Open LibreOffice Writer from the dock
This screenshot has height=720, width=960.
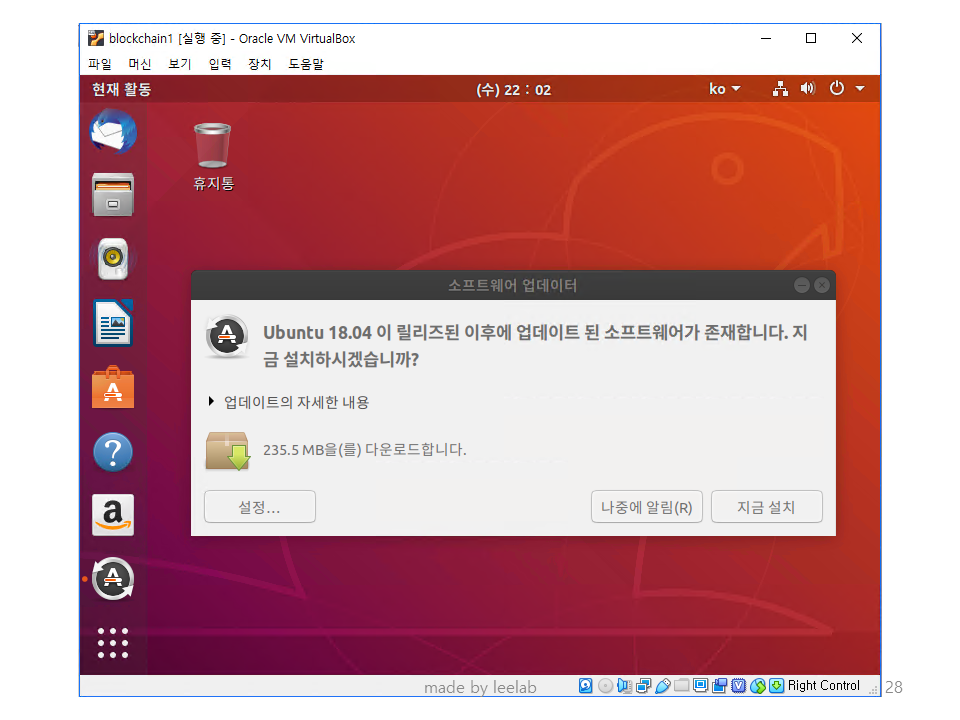[x=113, y=323]
